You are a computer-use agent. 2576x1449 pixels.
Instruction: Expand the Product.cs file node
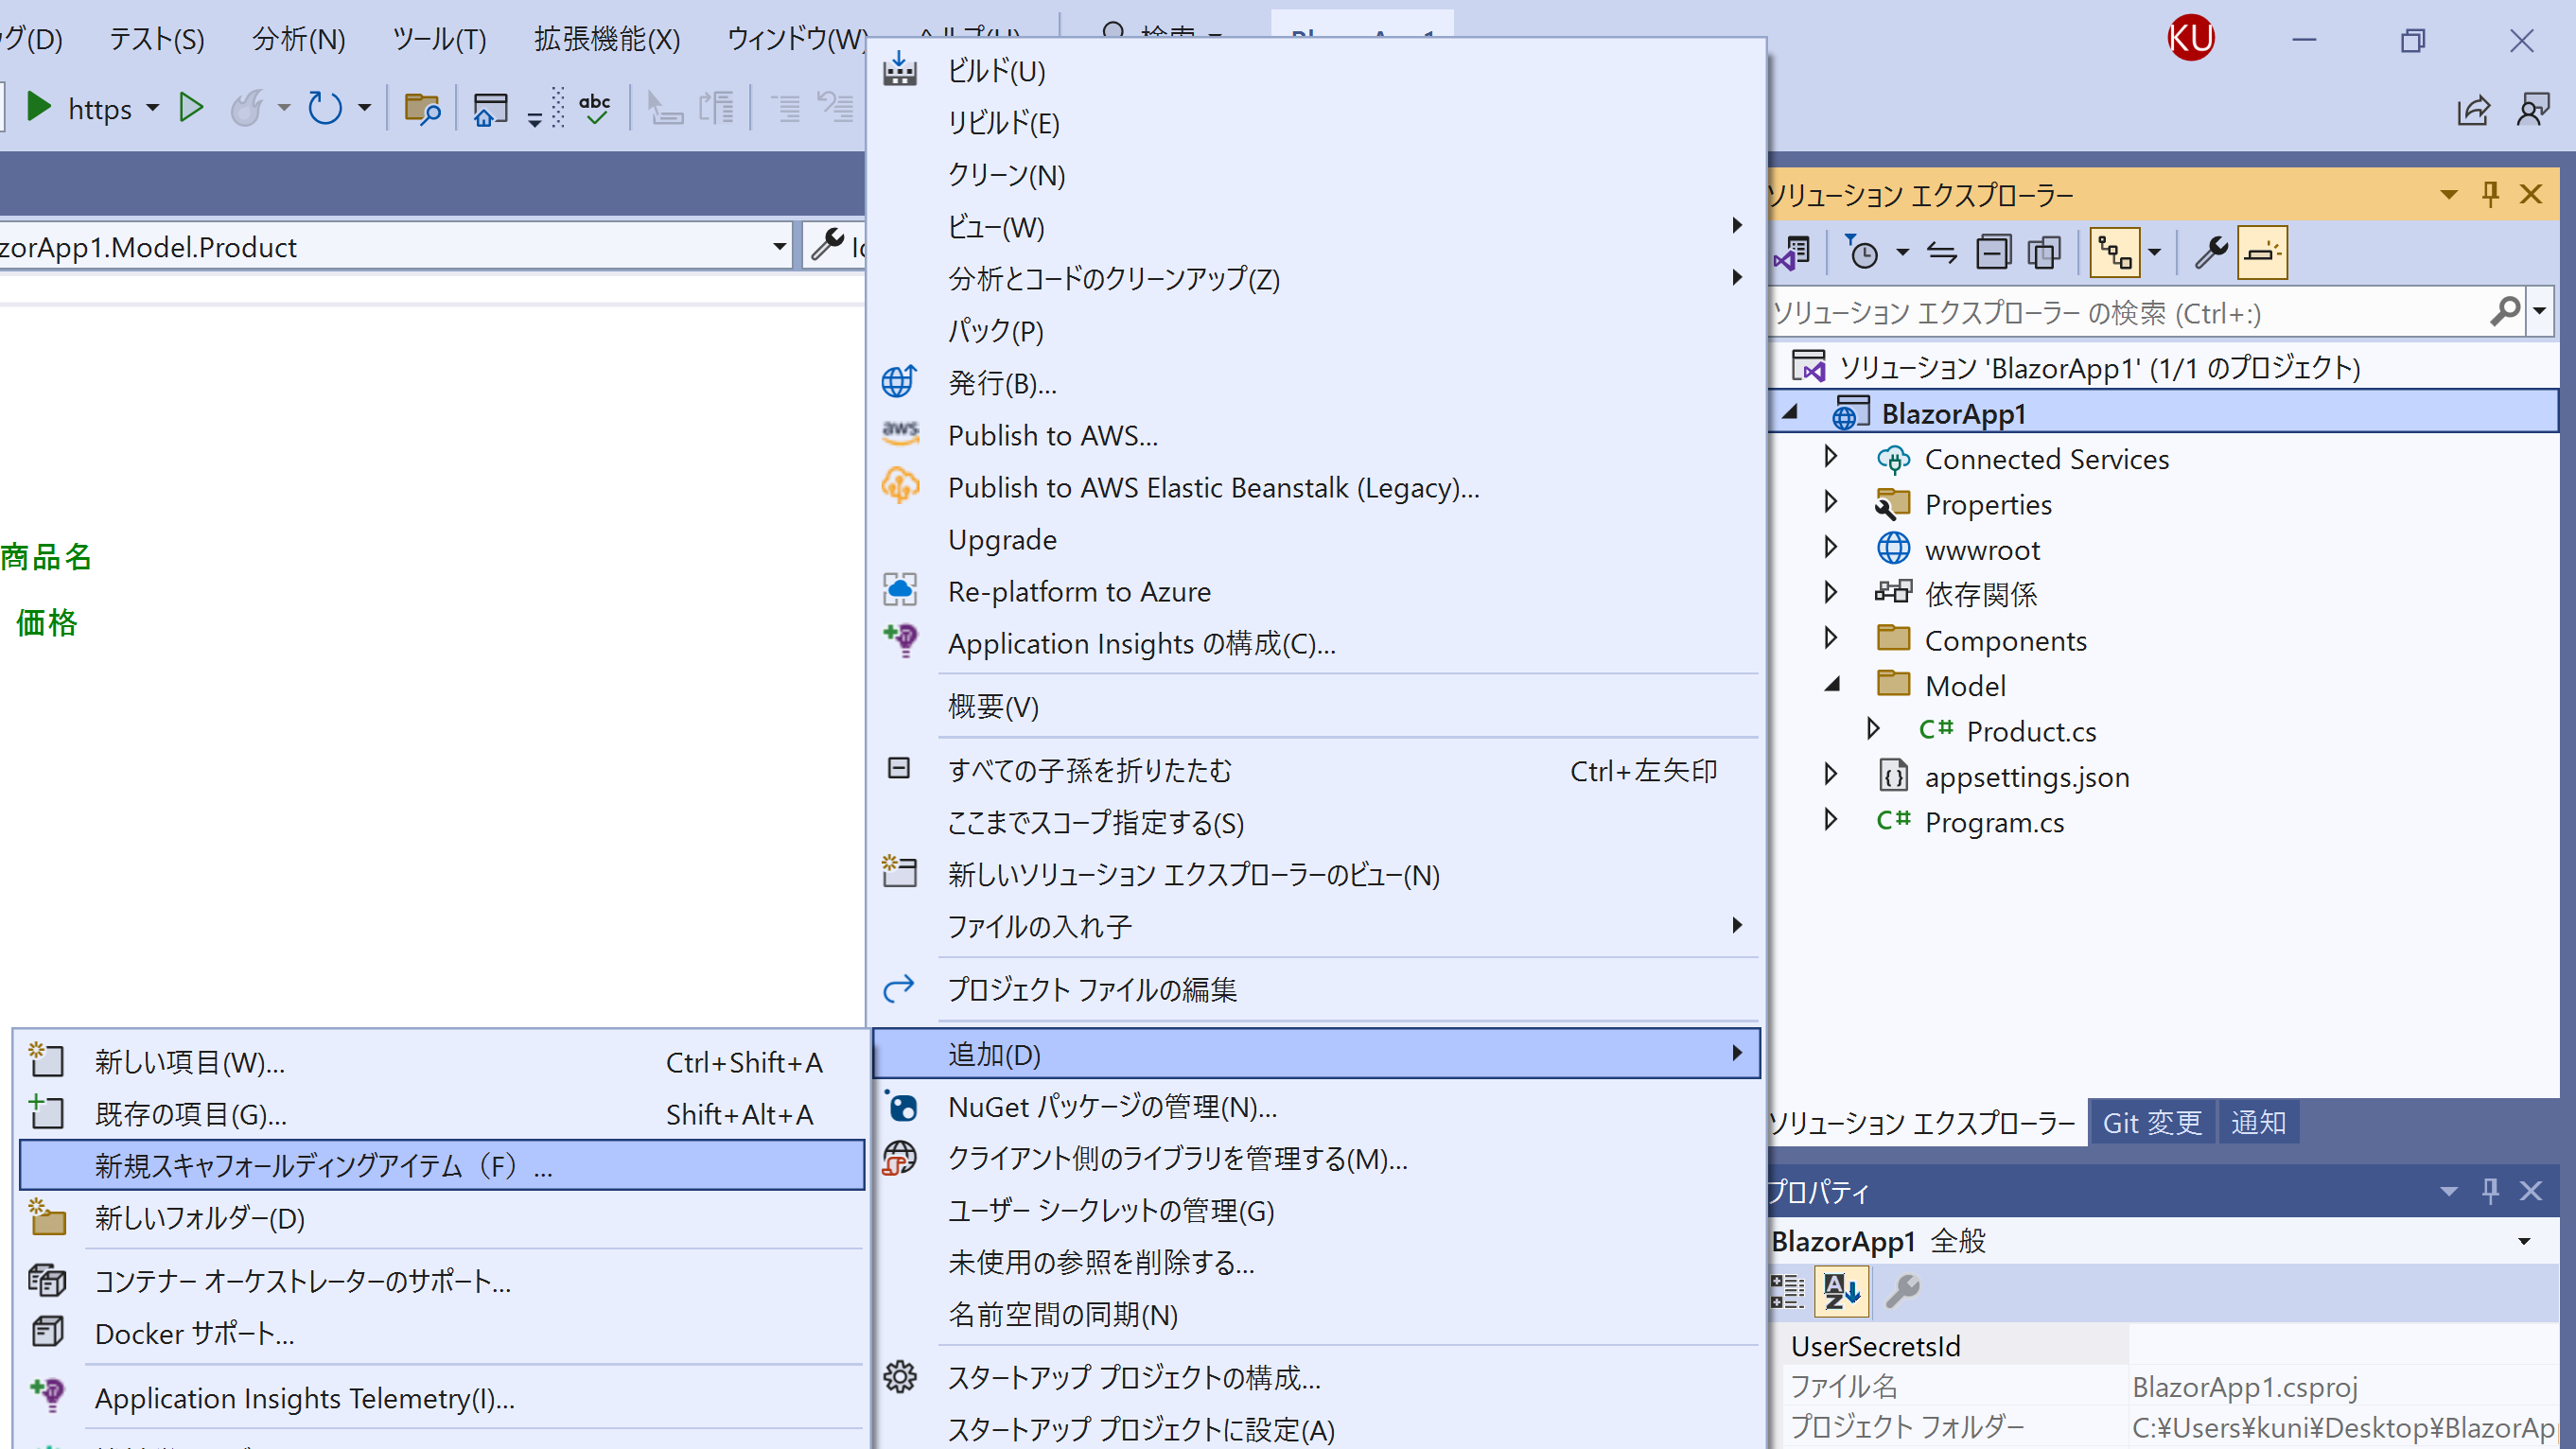click(1874, 729)
